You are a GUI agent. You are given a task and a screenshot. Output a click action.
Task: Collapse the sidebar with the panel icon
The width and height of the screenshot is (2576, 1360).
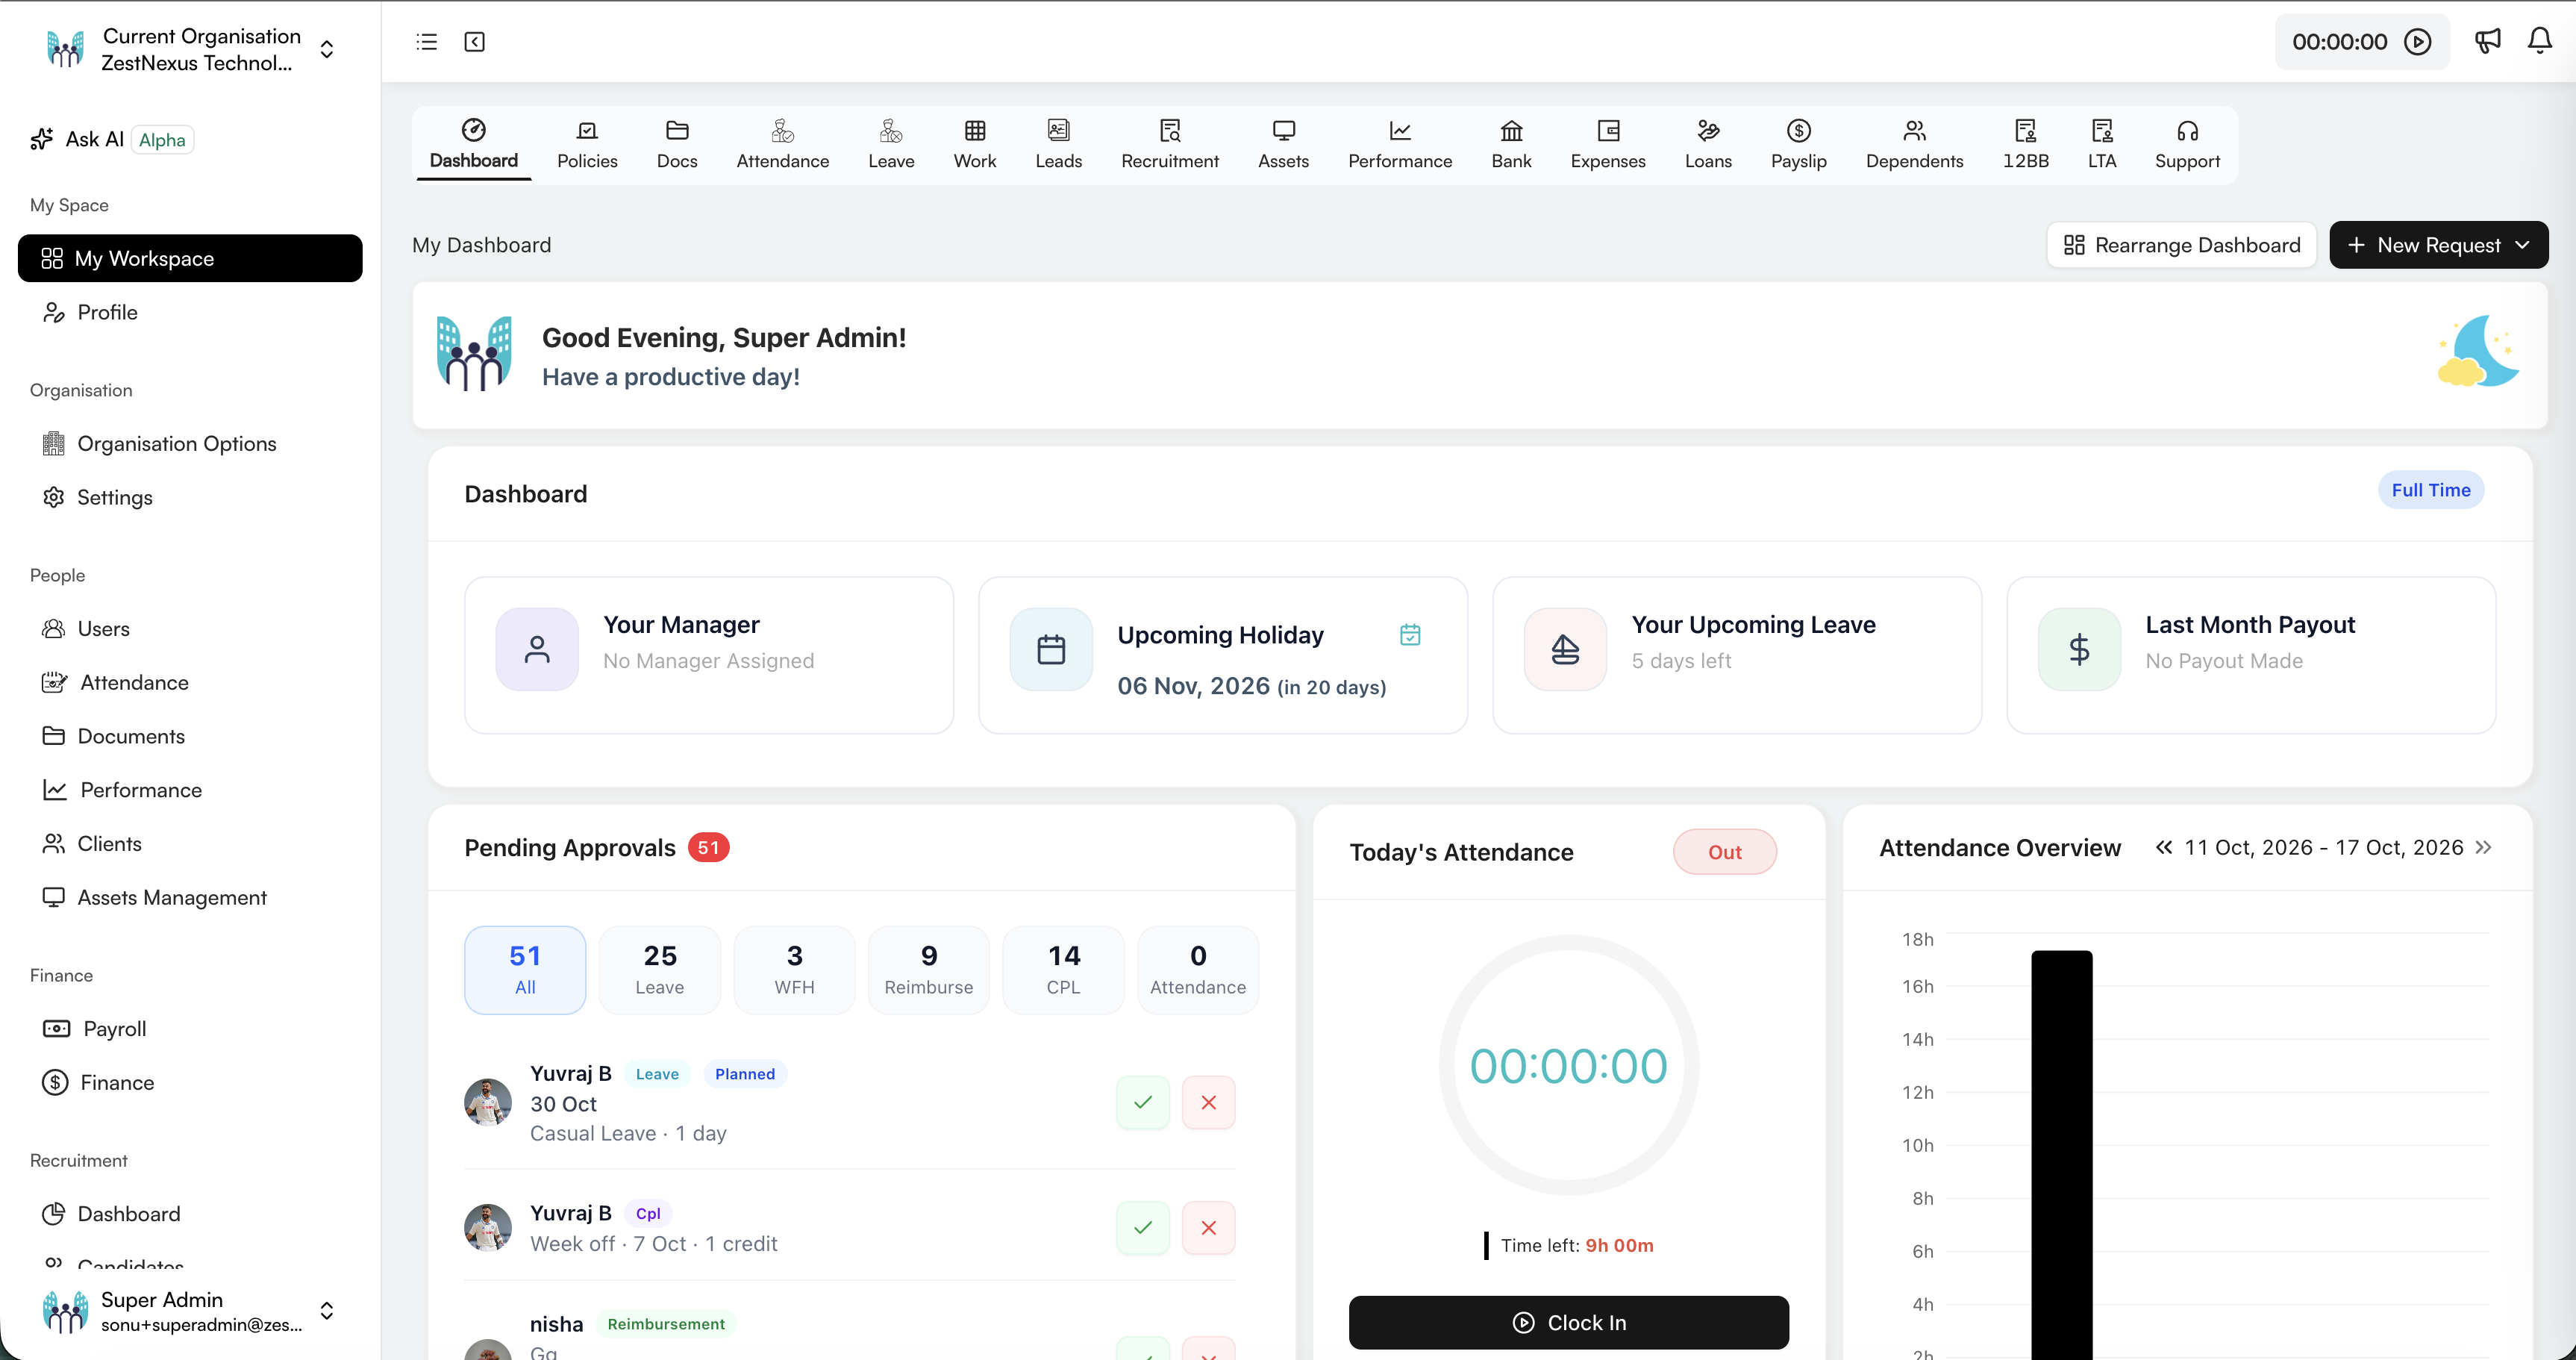(475, 42)
